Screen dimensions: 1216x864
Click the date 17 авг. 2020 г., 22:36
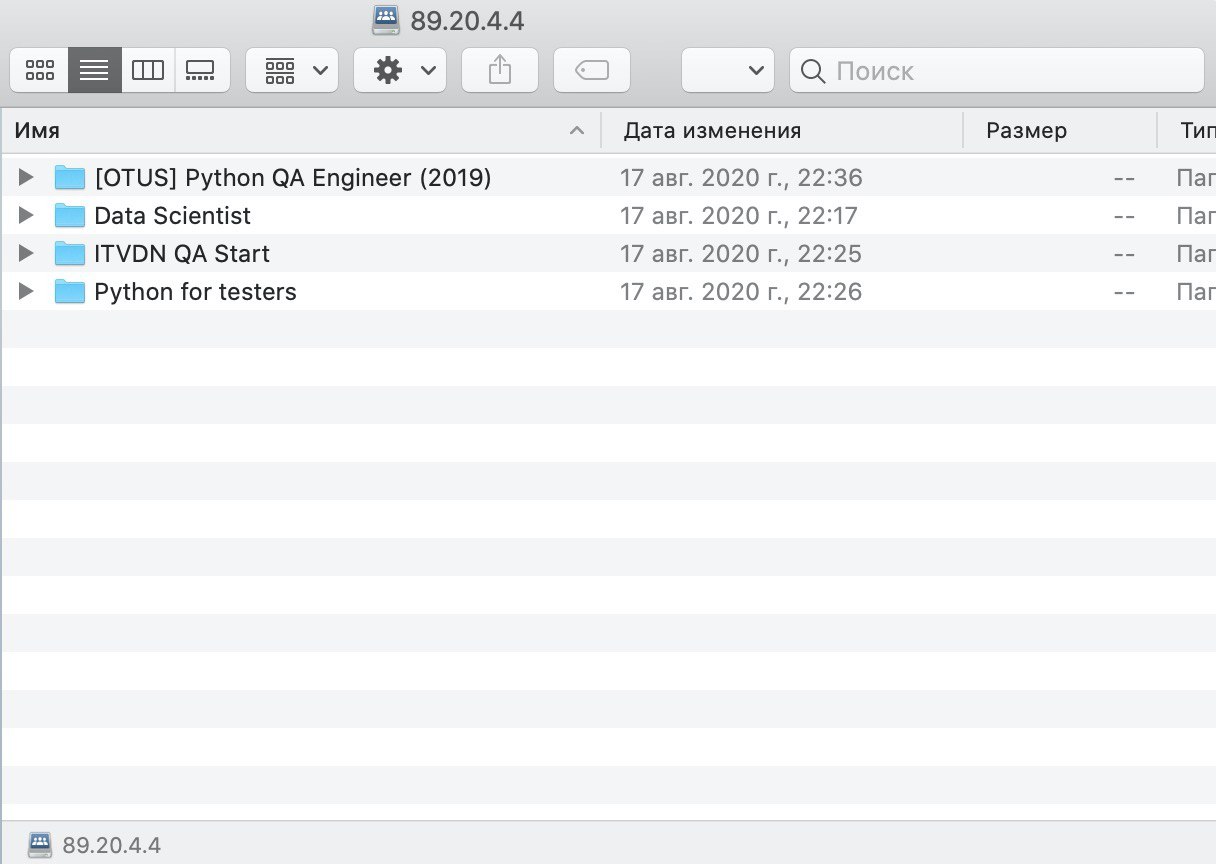click(x=741, y=178)
